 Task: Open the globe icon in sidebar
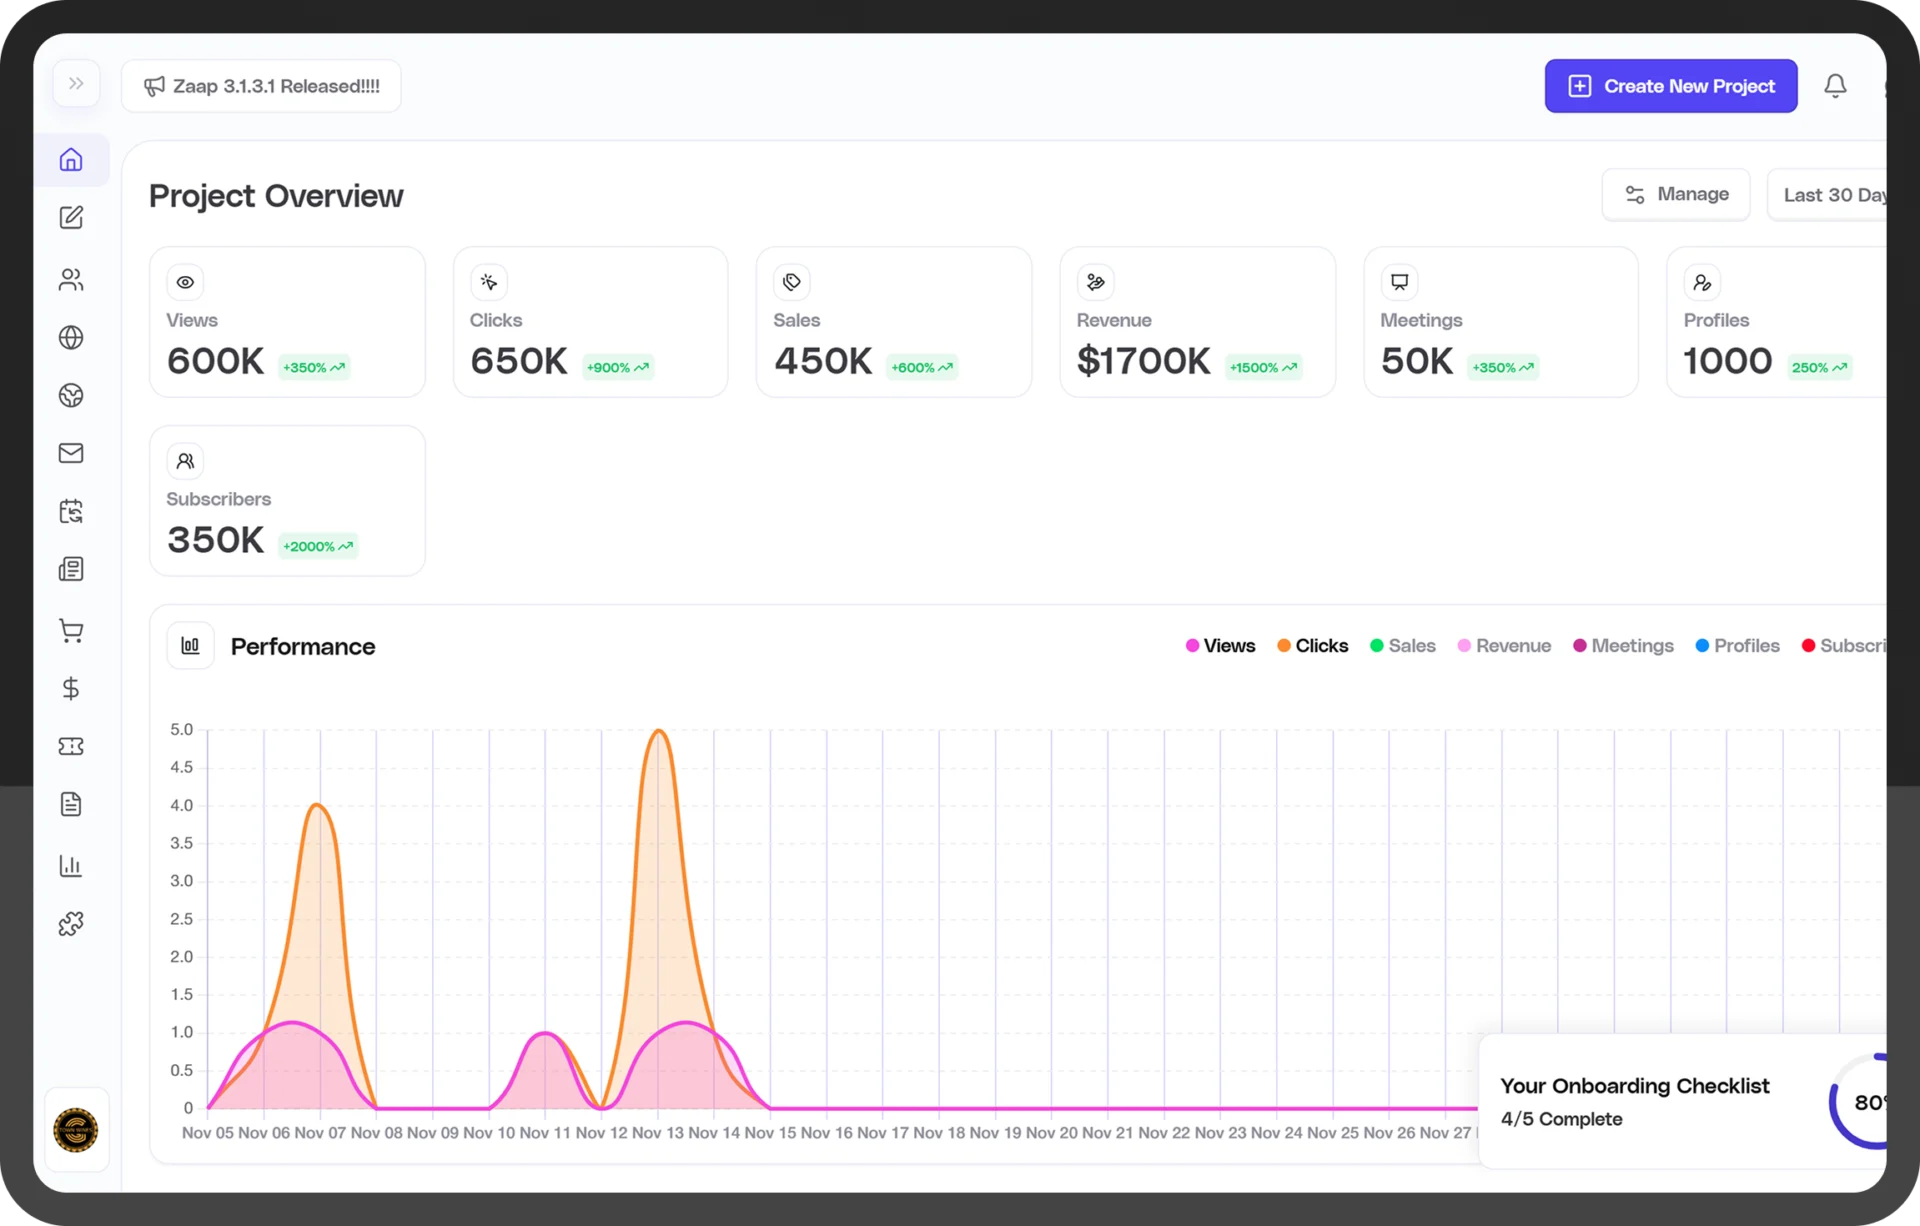(71, 338)
